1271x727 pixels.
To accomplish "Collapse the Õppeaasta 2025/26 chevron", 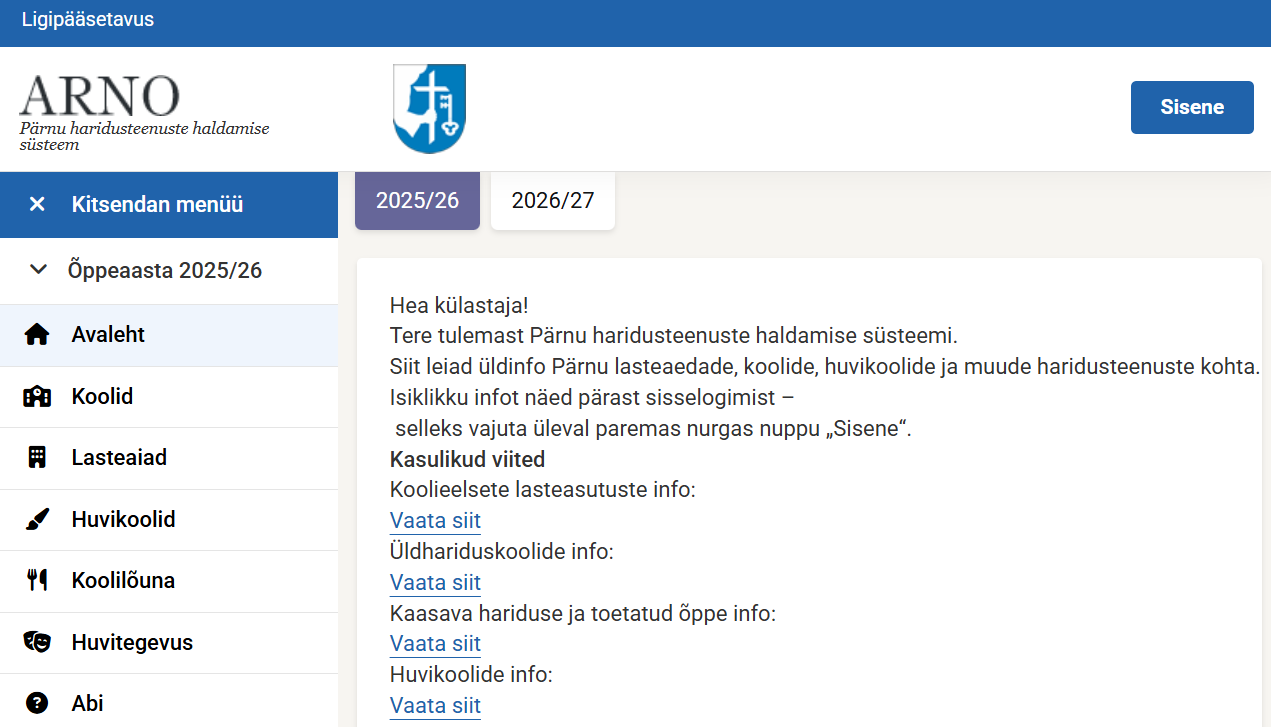I will [38, 270].
